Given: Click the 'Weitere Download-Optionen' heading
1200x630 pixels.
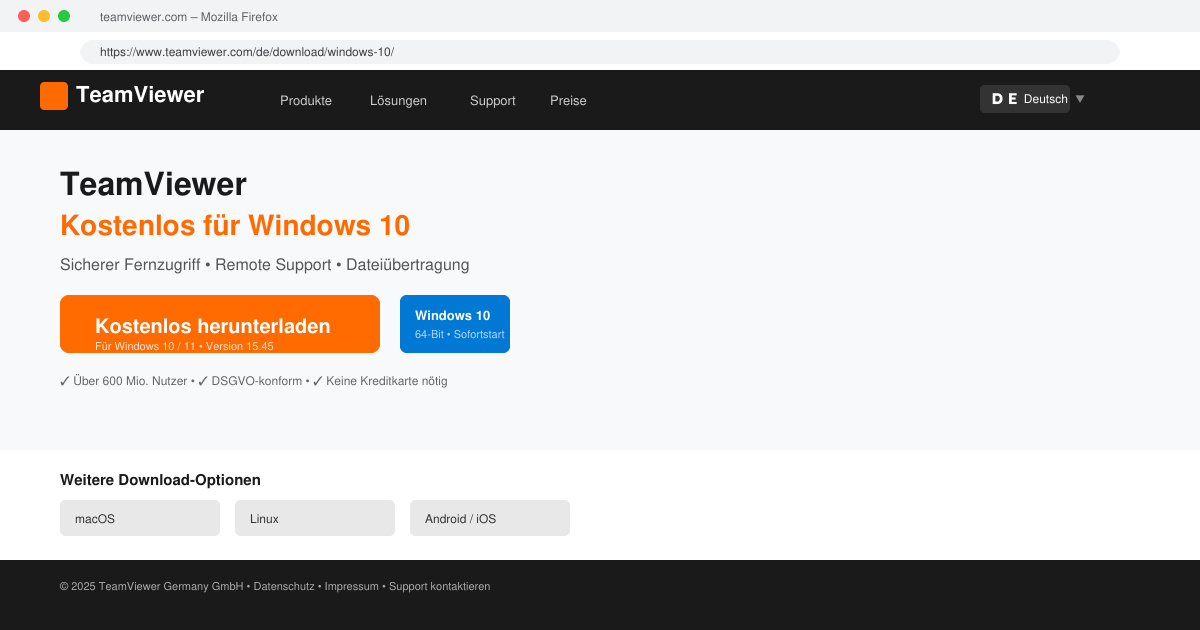Looking at the screenshot, I should [160, 480].
